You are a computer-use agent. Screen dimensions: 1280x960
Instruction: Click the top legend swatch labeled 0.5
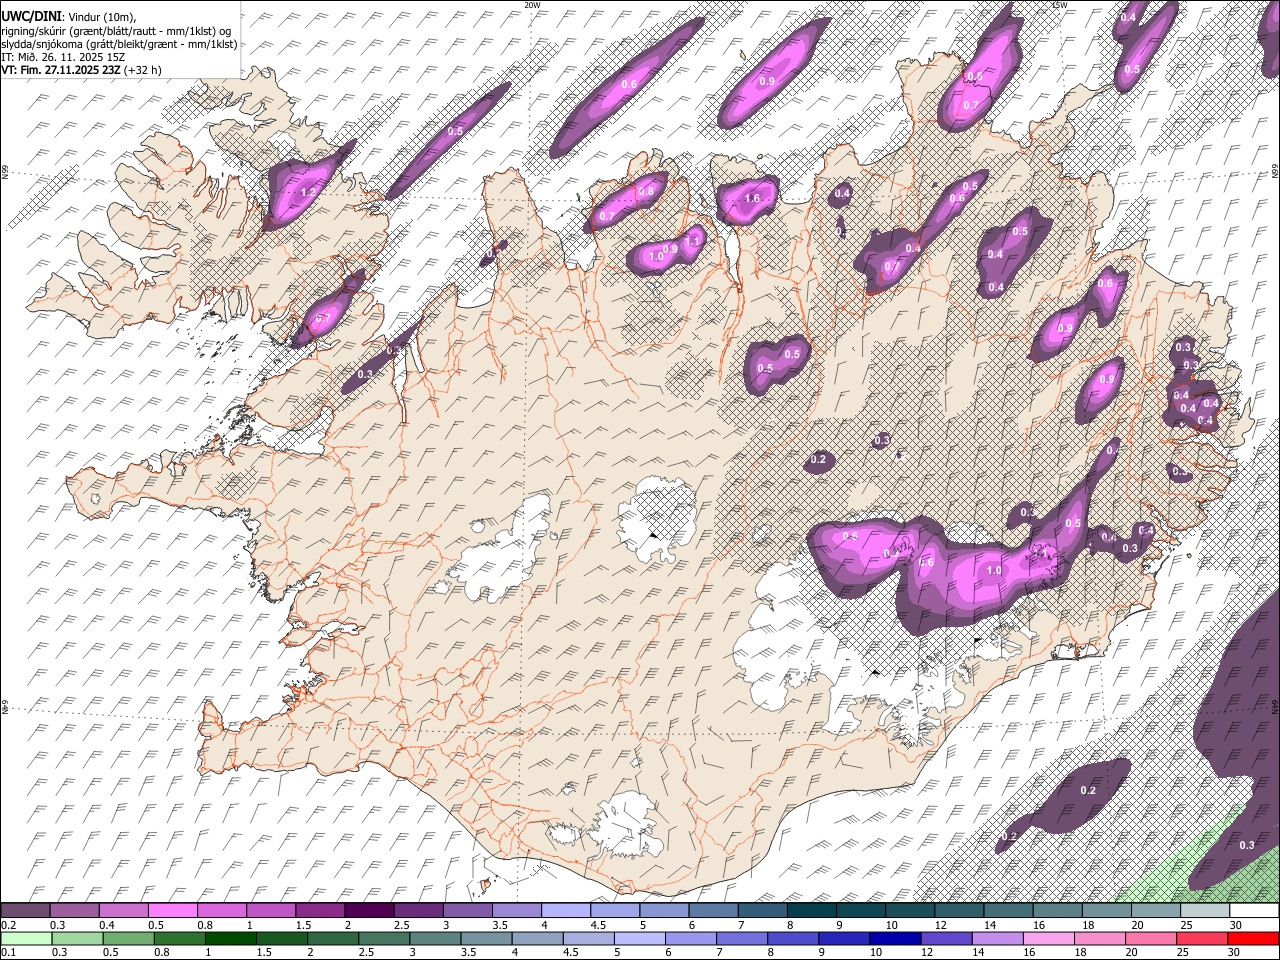(x=173, y=910)
